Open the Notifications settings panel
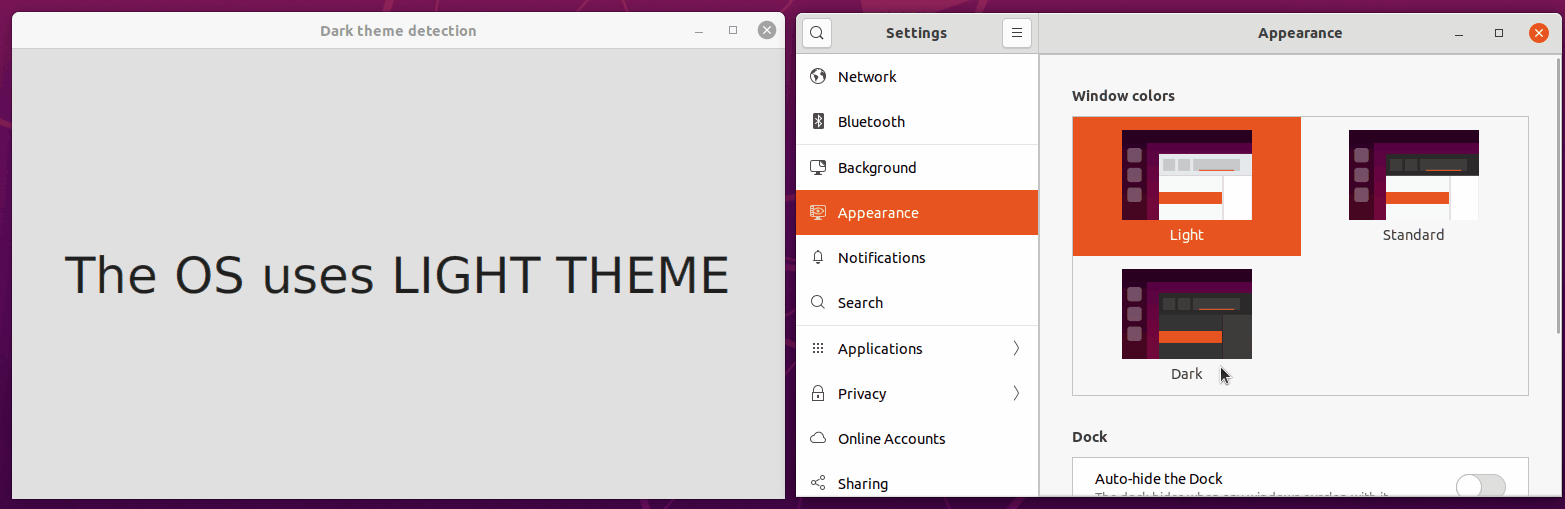Screen dimensions: 1565x509 coord(917,258)
